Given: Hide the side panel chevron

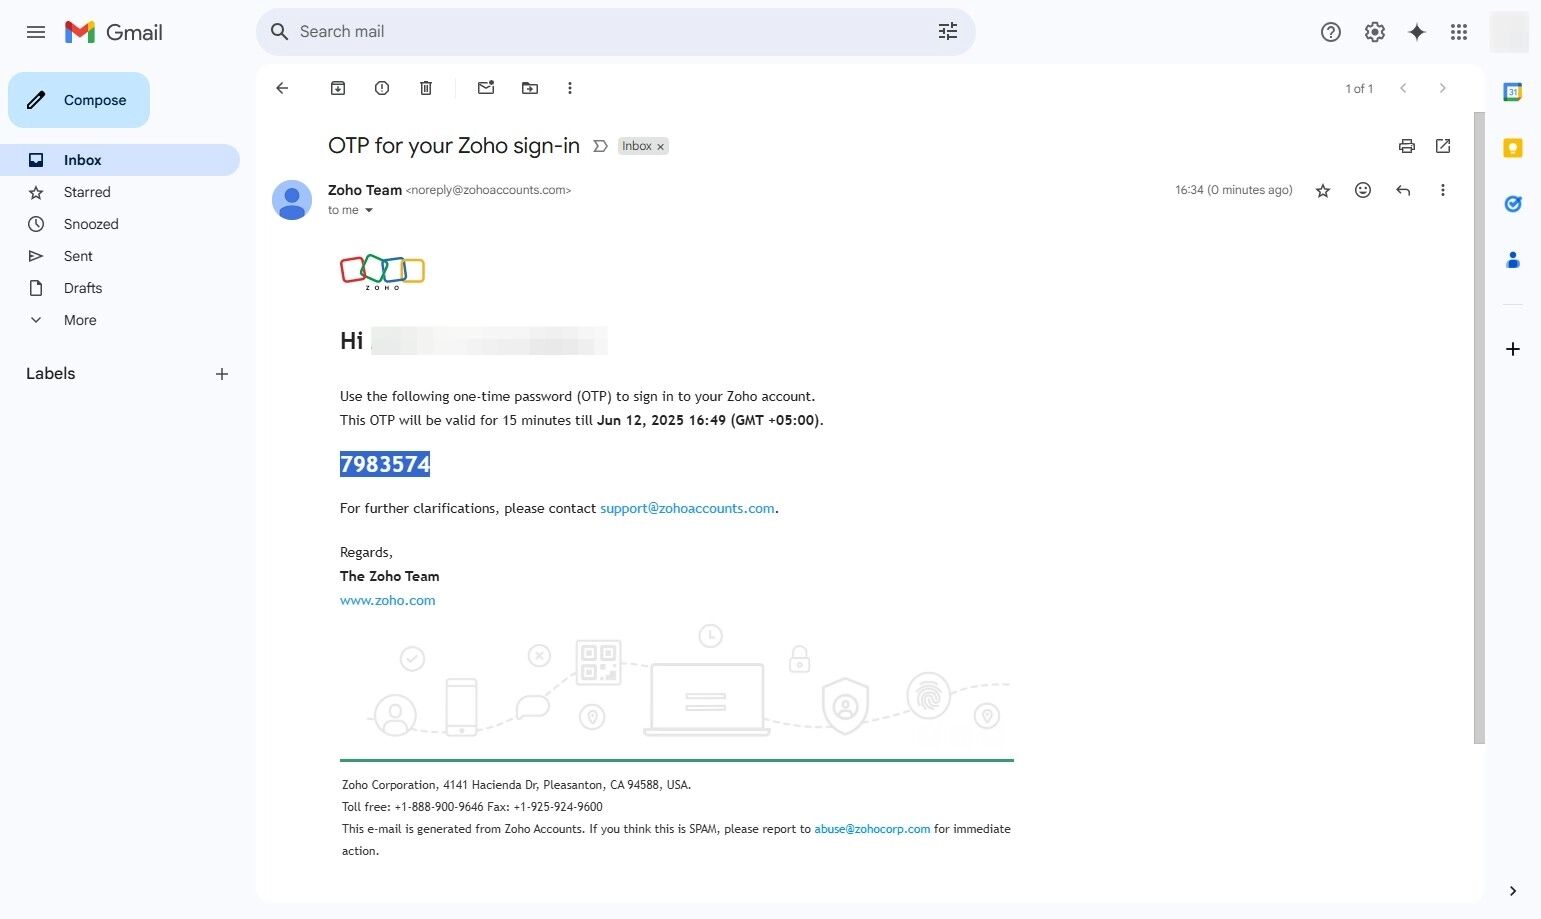Looking at the screenshot, I should [1513, 891].
